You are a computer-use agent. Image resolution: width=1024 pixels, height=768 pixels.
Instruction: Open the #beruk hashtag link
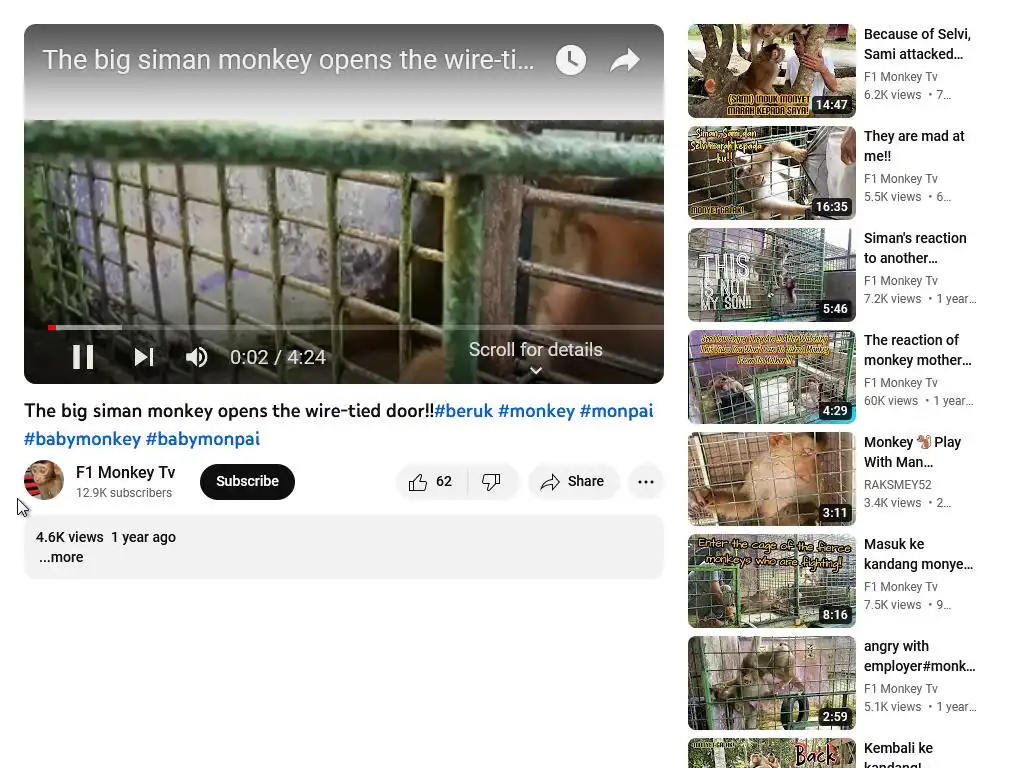pyautogui.click(x=464, y=411)
